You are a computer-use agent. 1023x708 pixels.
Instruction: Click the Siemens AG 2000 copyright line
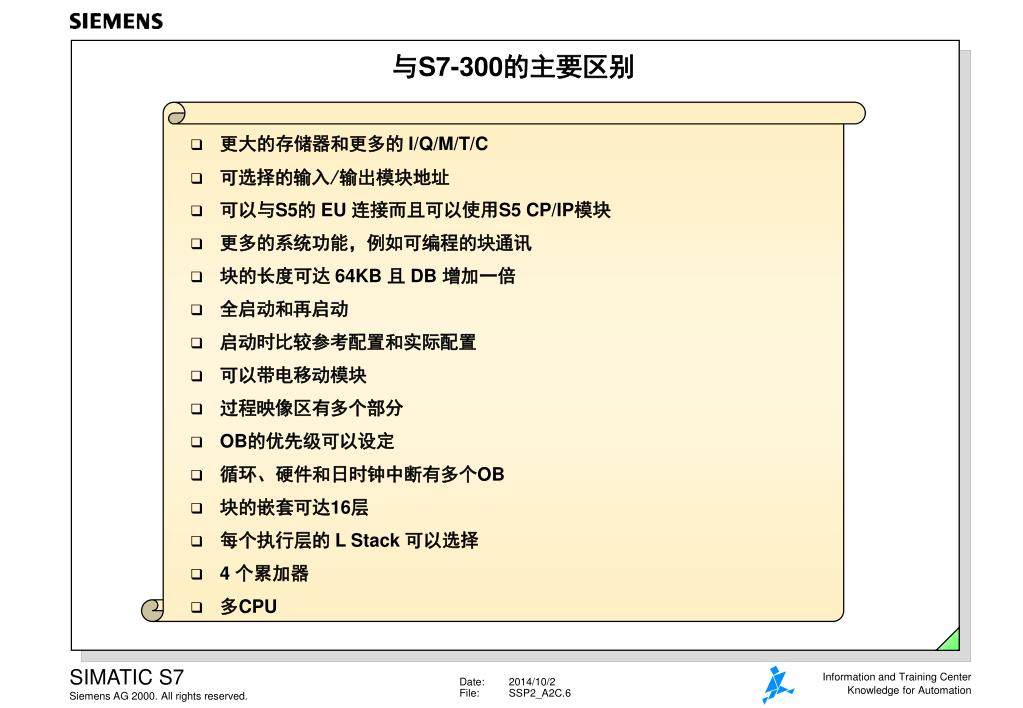click(x=159, y=696)
